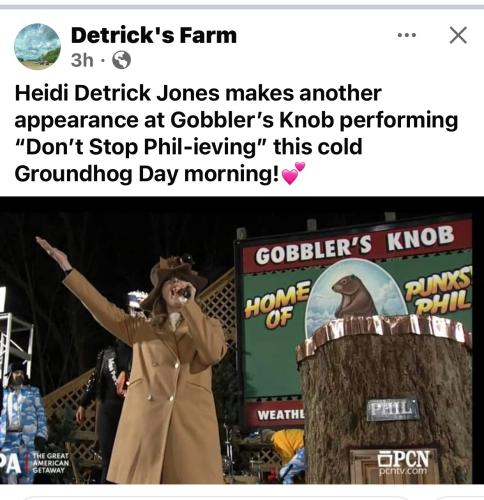Click the PHIL nameplate on the stump
Image resolution: width=484 pixels, height=500 pixels.
pyautogui.click(x=392, y=409)
